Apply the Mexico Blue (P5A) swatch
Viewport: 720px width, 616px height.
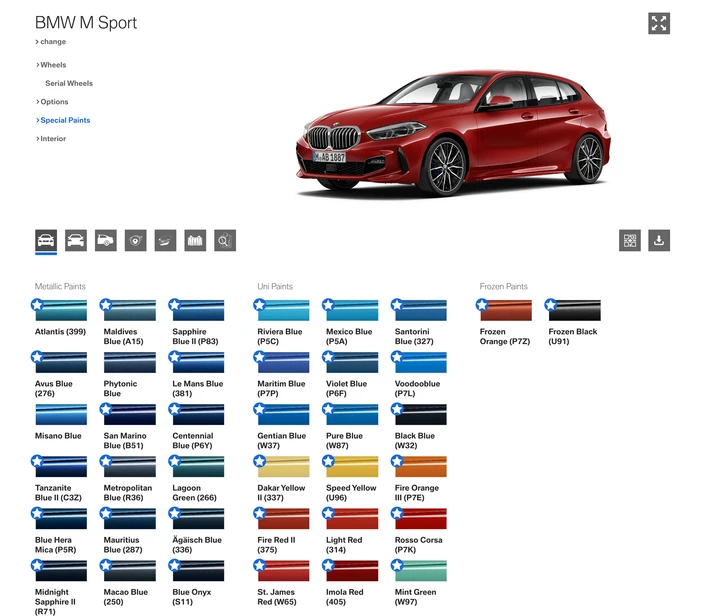(352, 310)
